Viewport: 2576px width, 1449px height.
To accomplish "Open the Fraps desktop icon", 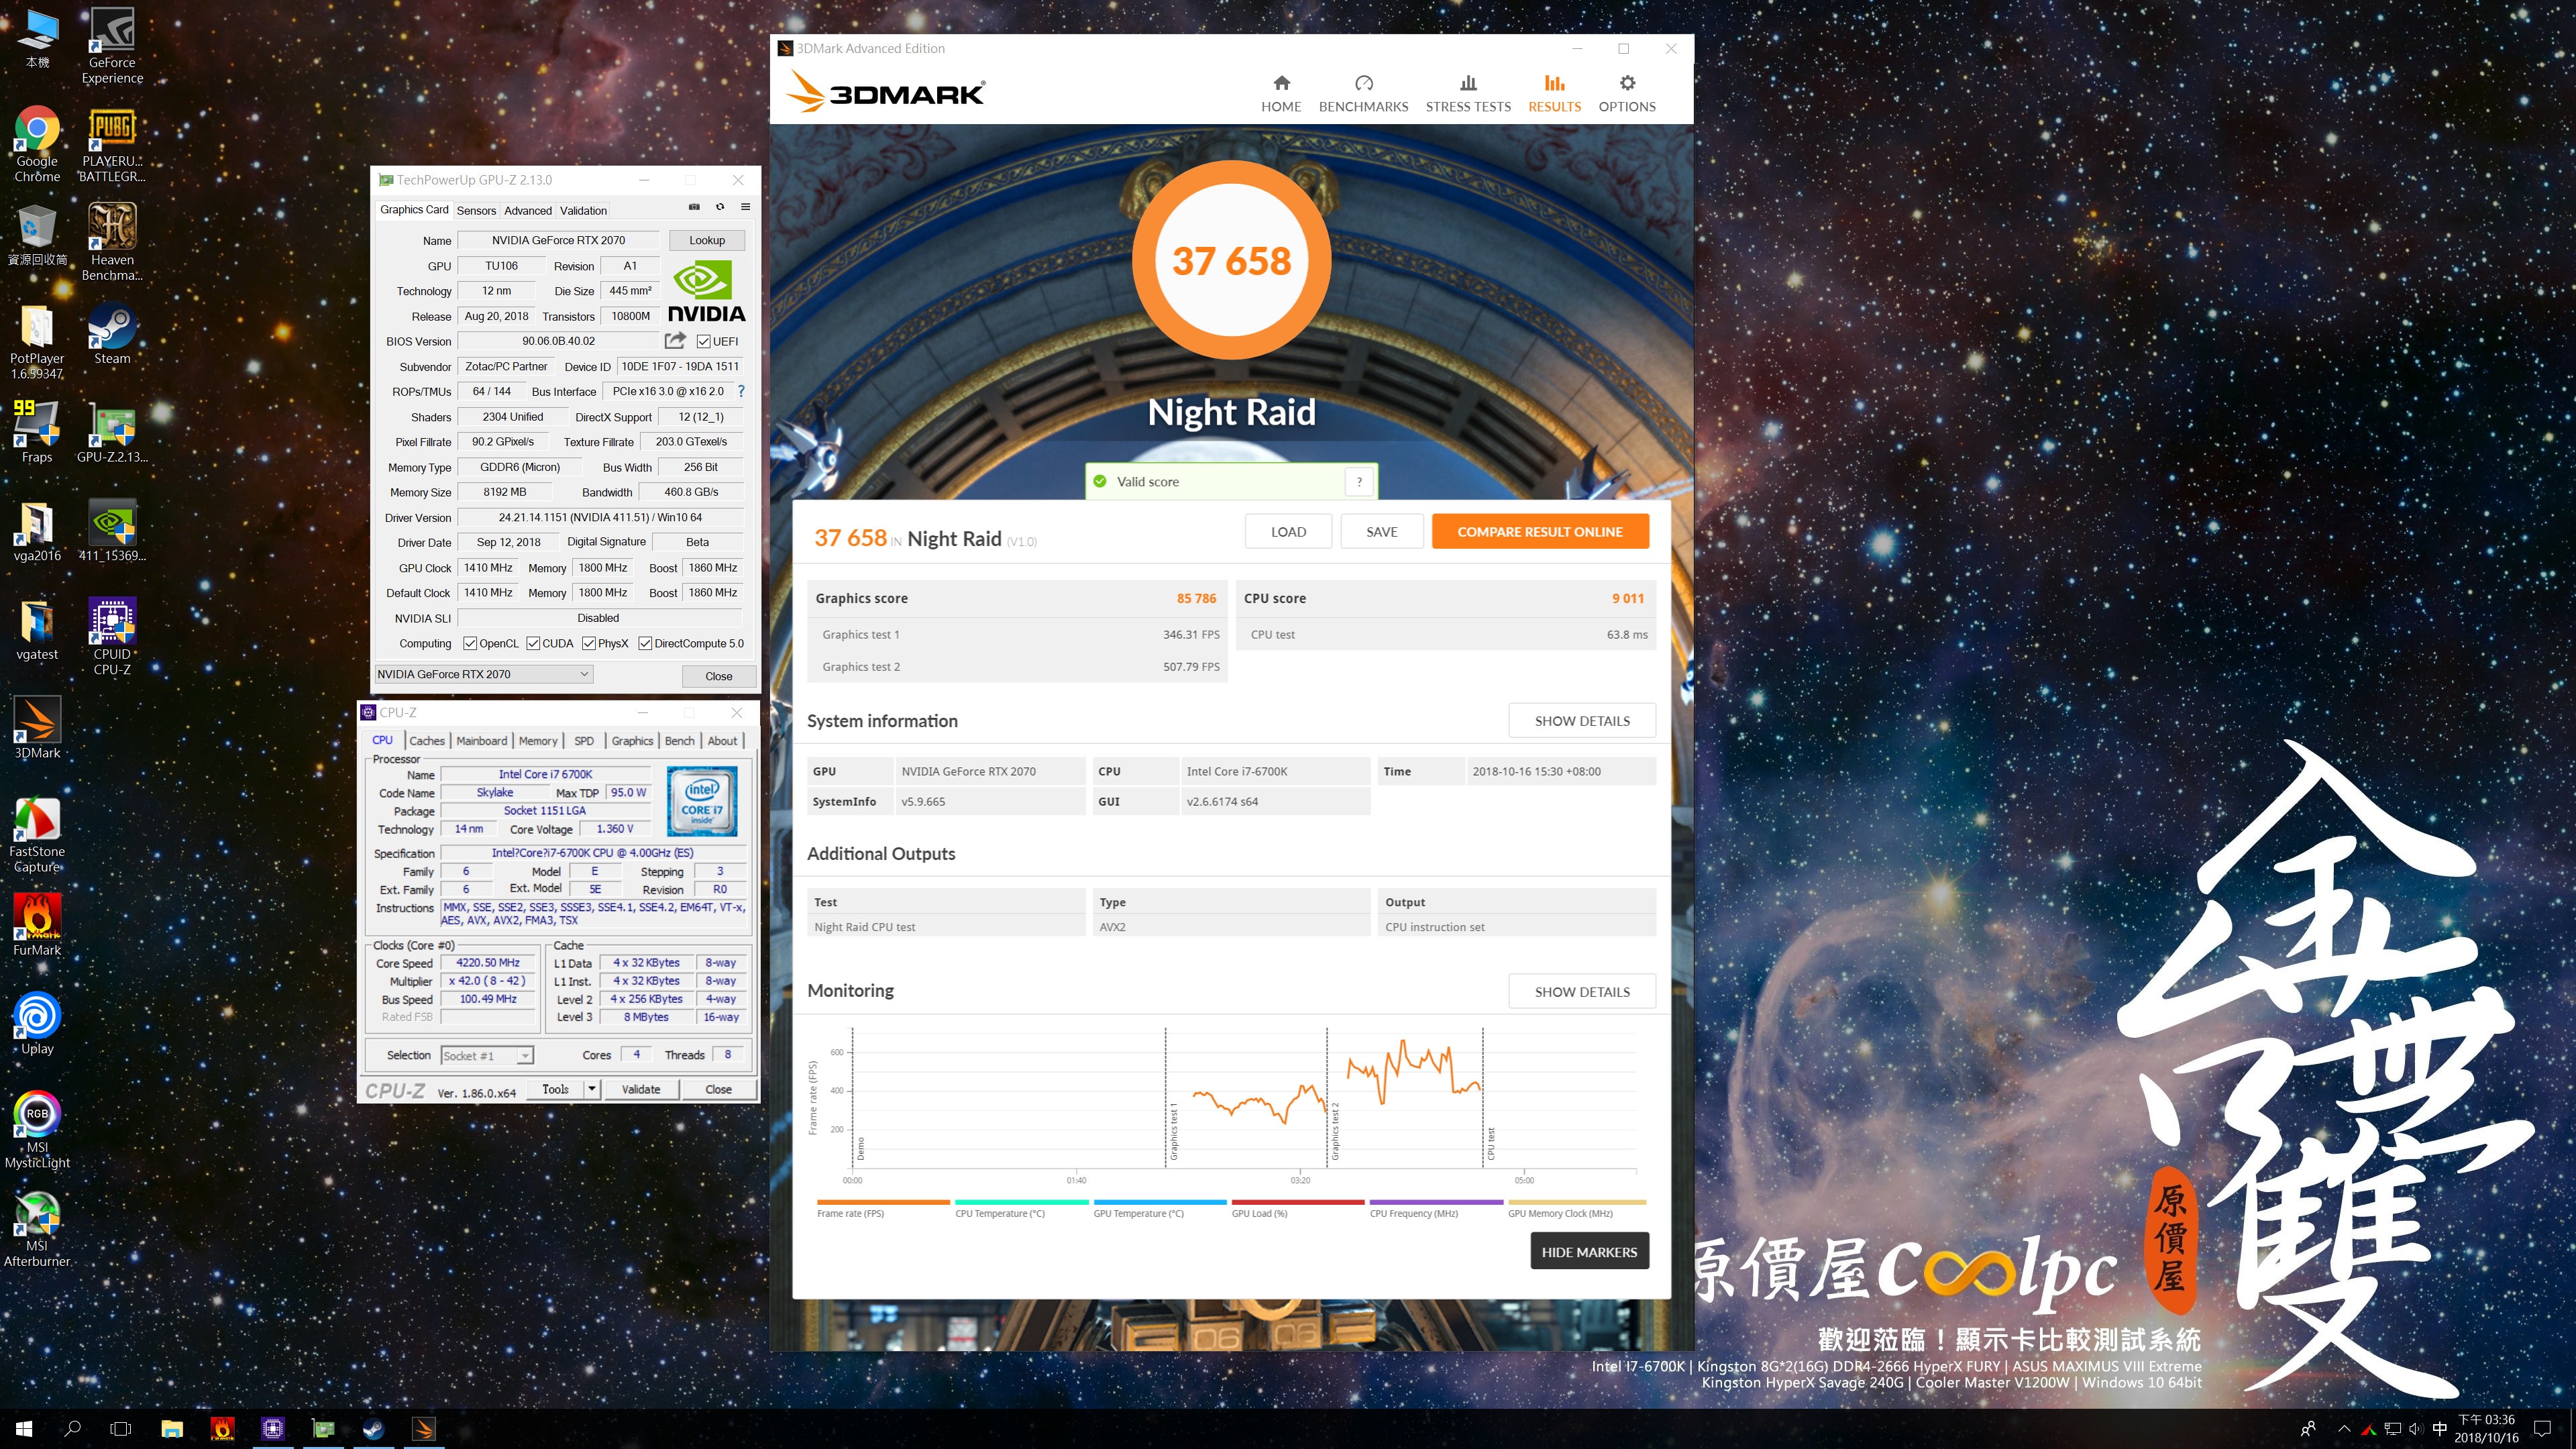I will (x=37, y=432).
